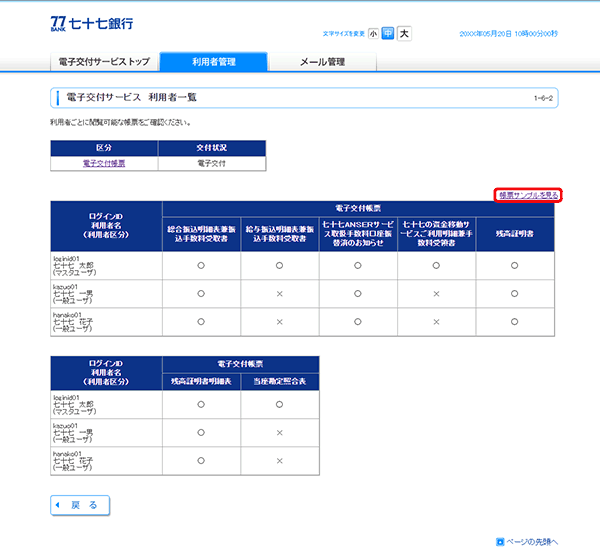Go back with the 戻る button
The width and height of the screenshot is (600, 553).
tap(80, 505)
